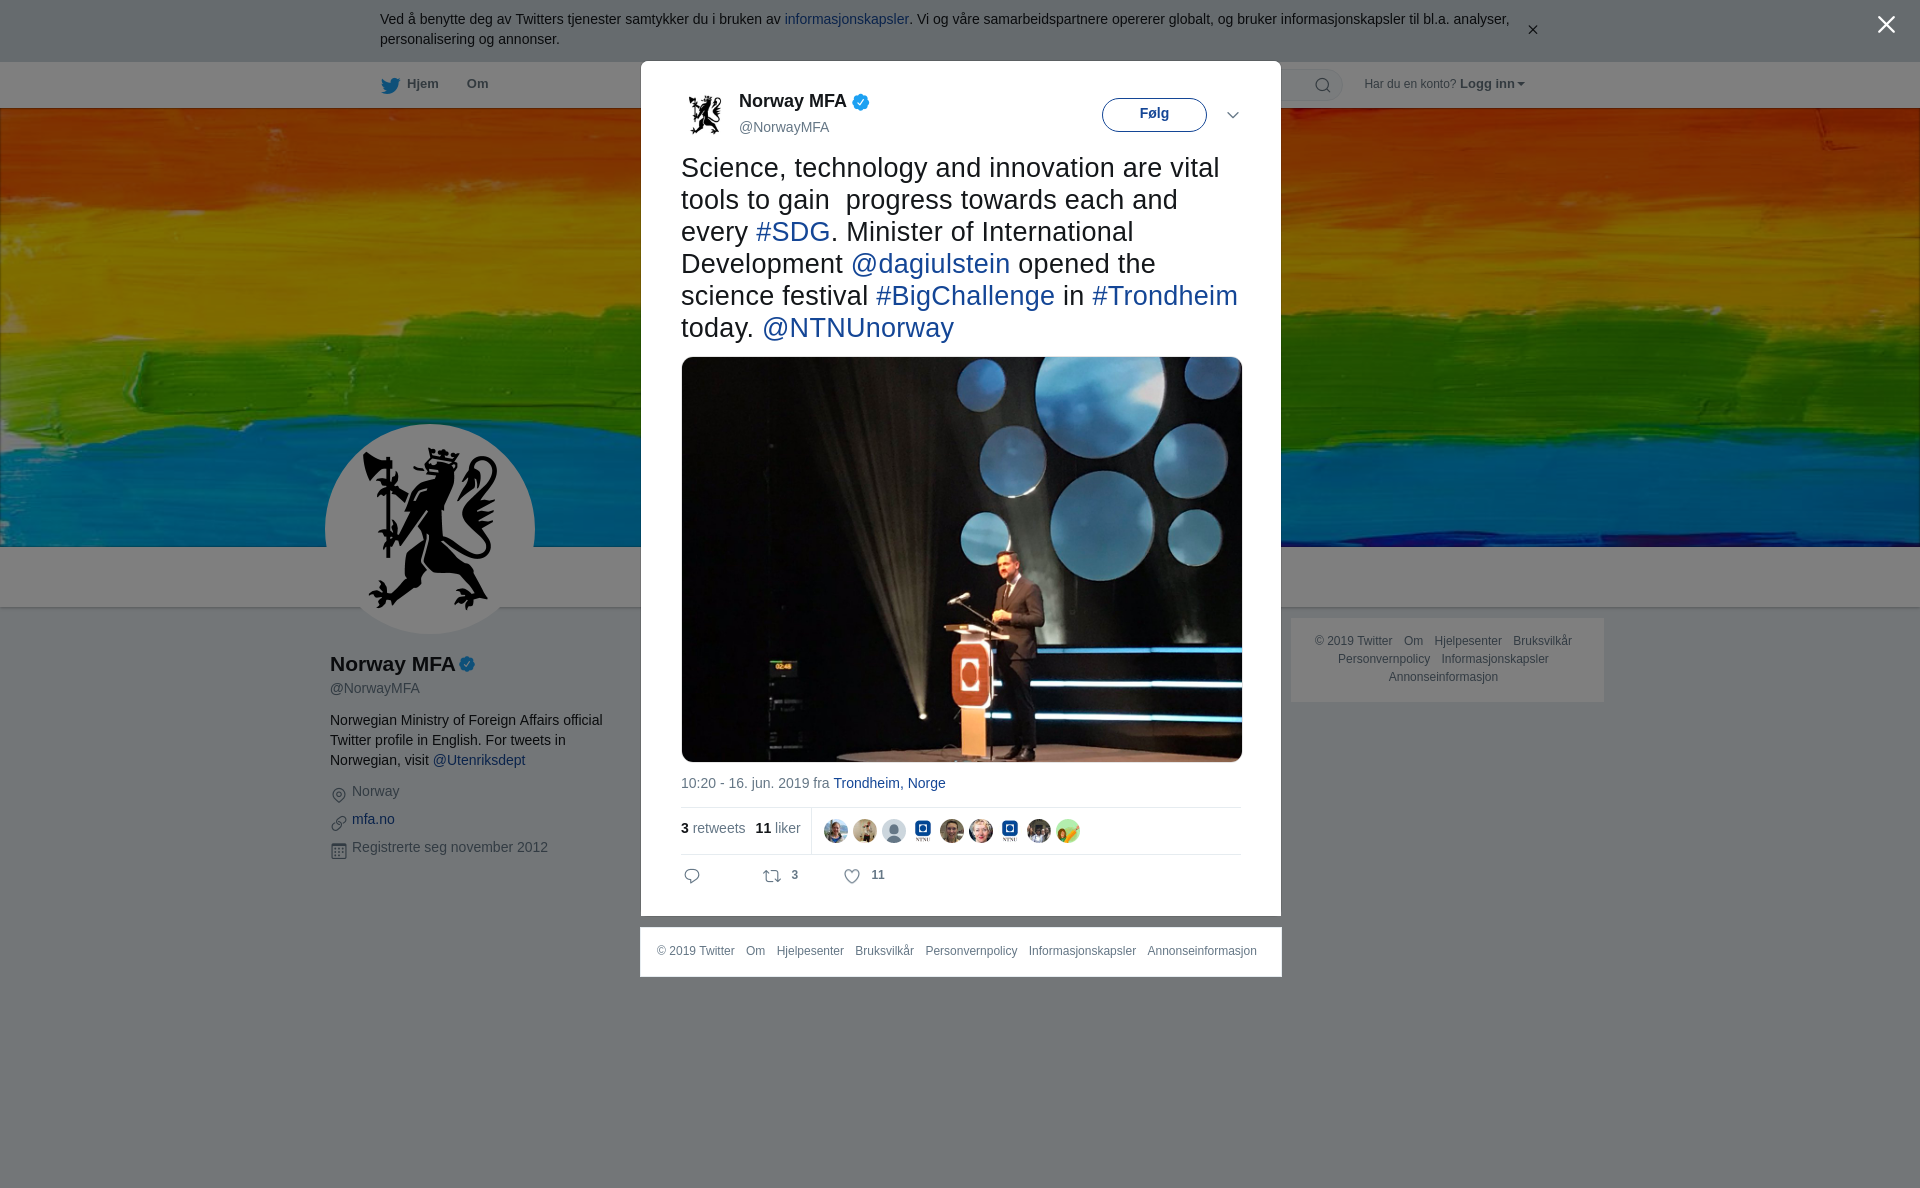This screenshot has width=1920, height=1188.
Task: Open the tweet's stage photo
Action: tap(961, 559)
